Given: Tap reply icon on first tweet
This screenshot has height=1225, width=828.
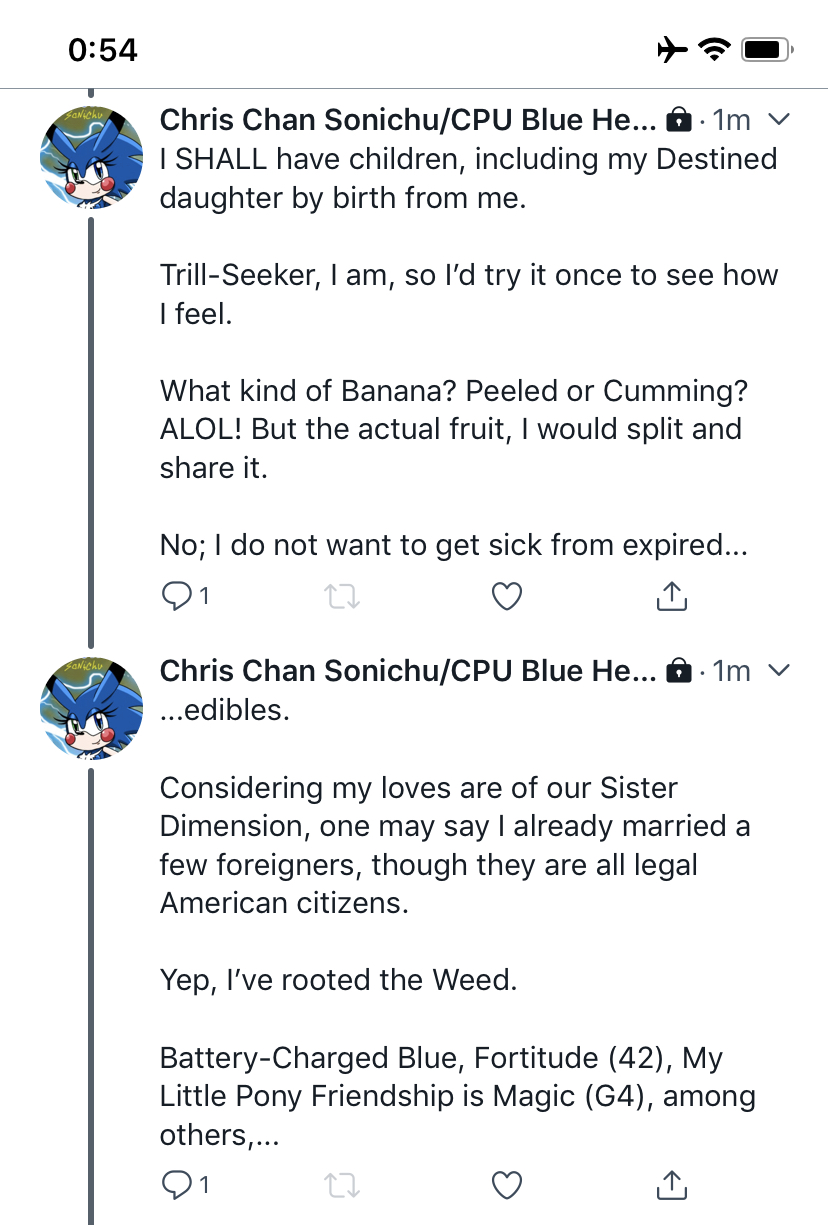Looking at the screenshot, I should click(176, 596).
